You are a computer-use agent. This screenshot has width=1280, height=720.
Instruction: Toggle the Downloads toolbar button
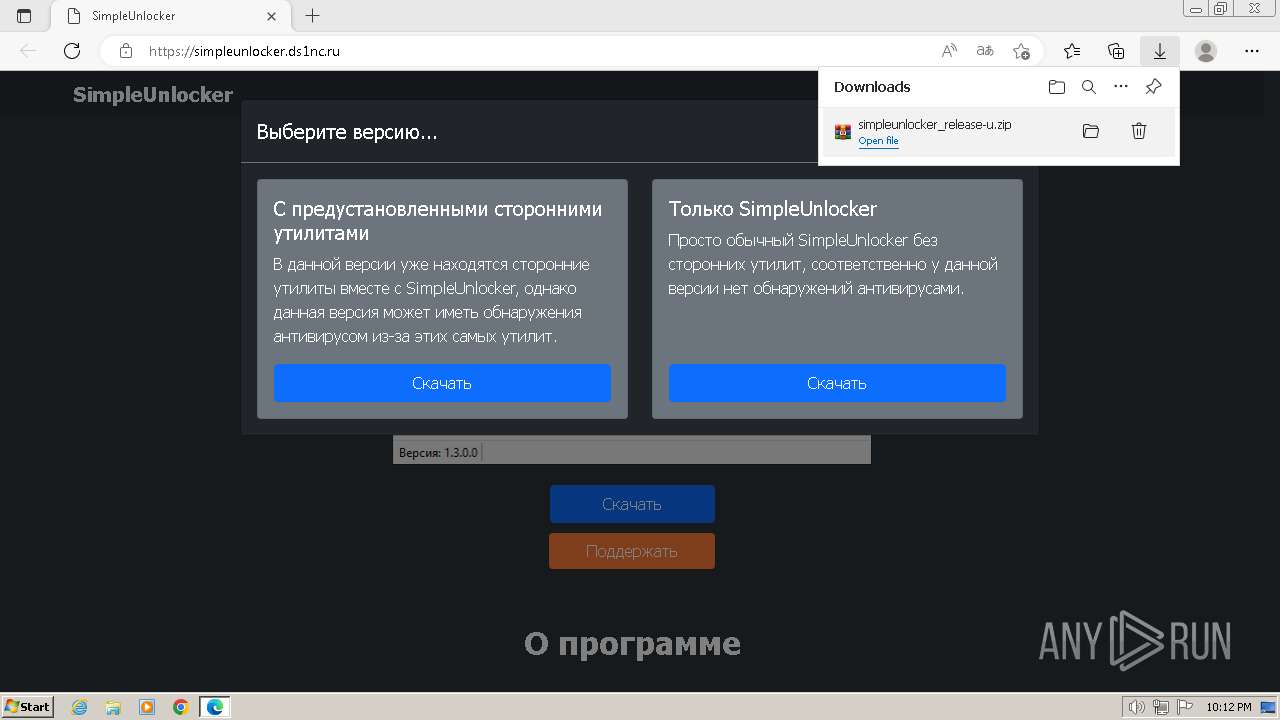tap(1160, 51)
